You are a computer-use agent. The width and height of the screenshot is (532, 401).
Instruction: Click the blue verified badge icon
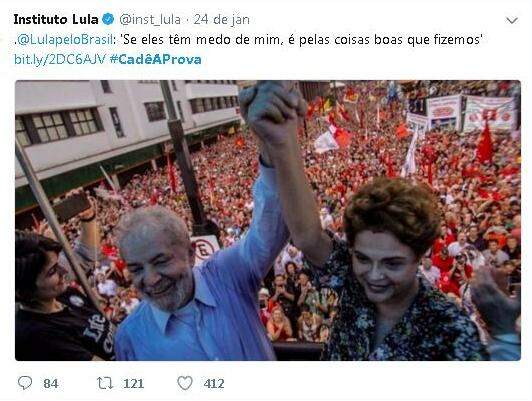[x=108, y=19]
